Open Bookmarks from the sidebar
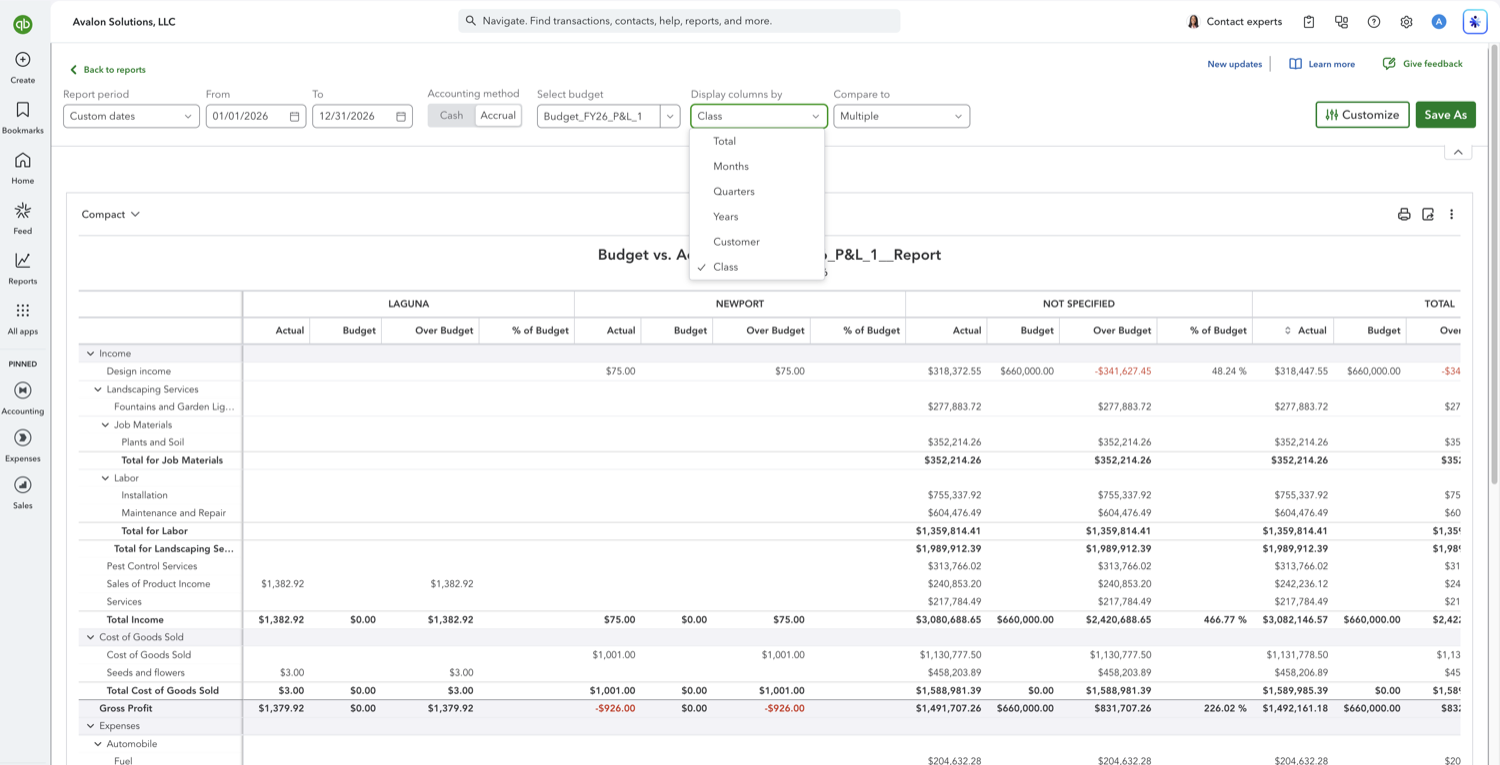 coord(22,117)
